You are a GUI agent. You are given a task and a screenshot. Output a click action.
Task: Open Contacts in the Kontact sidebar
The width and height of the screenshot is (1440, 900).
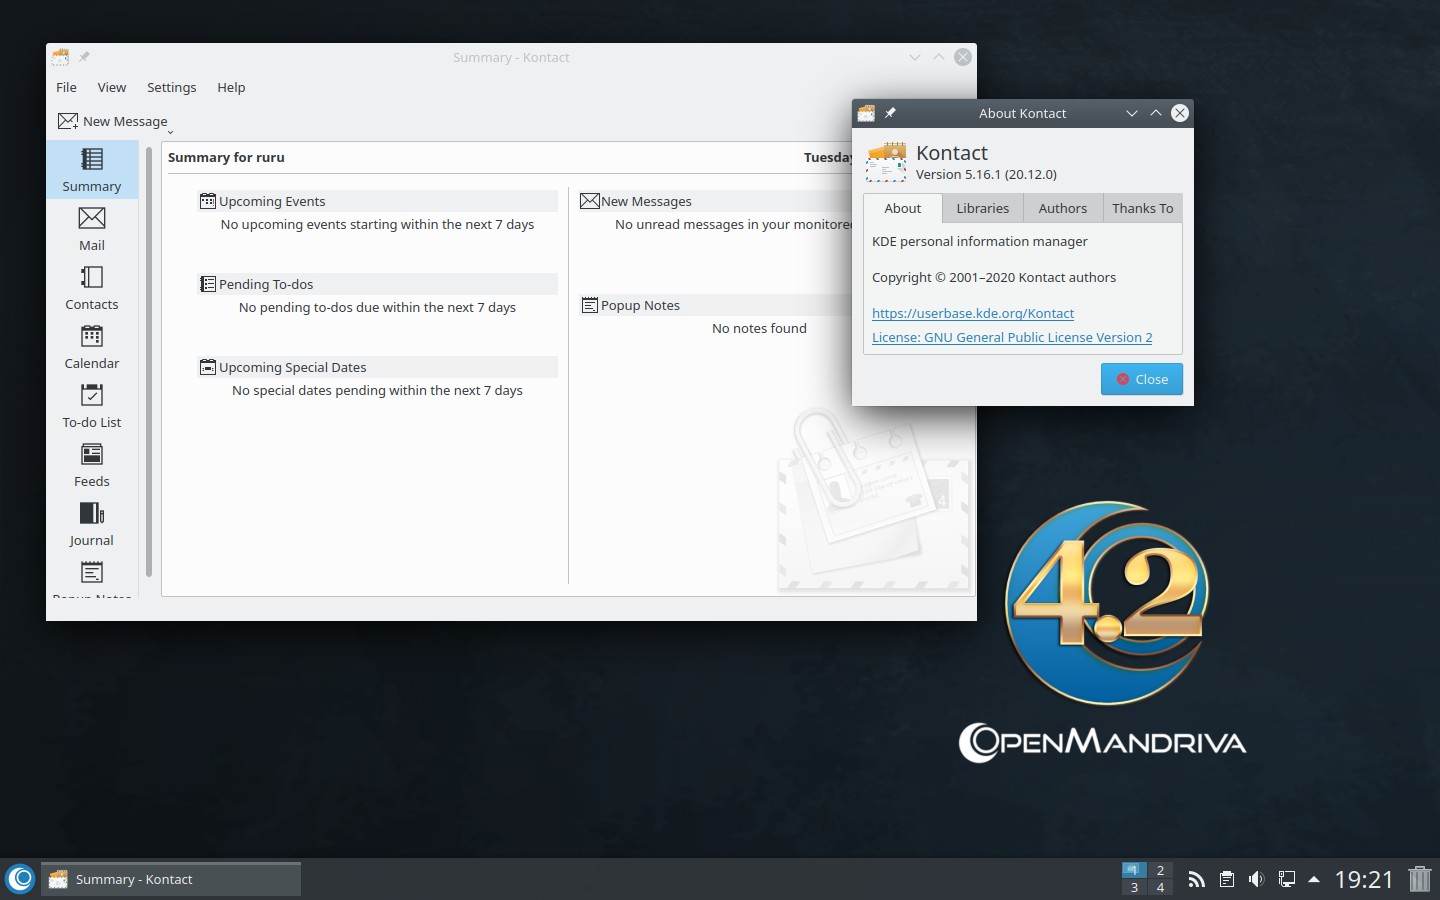pos(91,288)
